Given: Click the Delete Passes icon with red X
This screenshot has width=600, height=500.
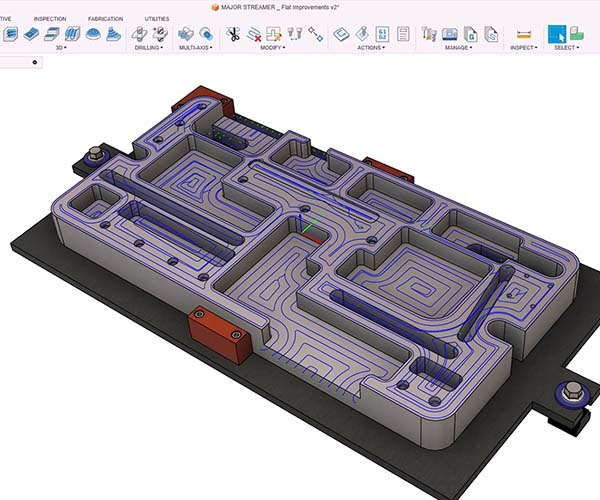Looking at the screenshot, I should pyautogui.click(x=253, y=34).
